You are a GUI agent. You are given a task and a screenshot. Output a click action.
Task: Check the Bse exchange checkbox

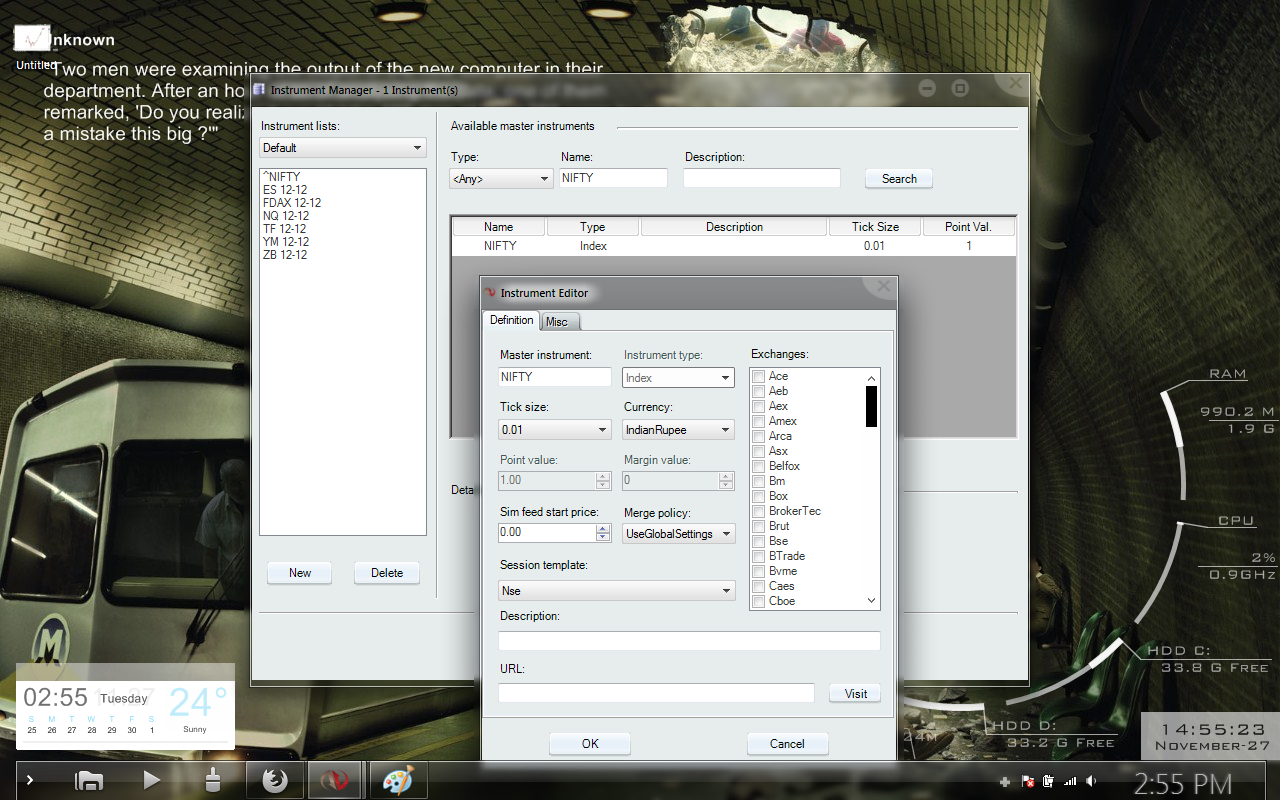(x=758, y=541)
